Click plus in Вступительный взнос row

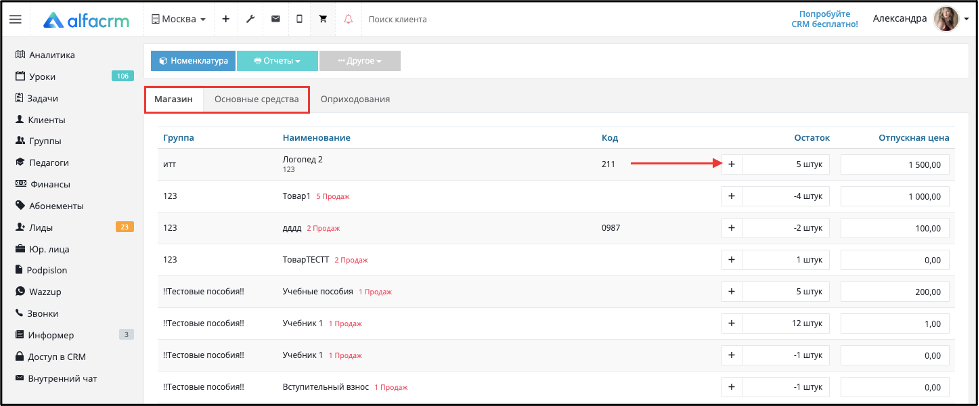tap(732, 387)
